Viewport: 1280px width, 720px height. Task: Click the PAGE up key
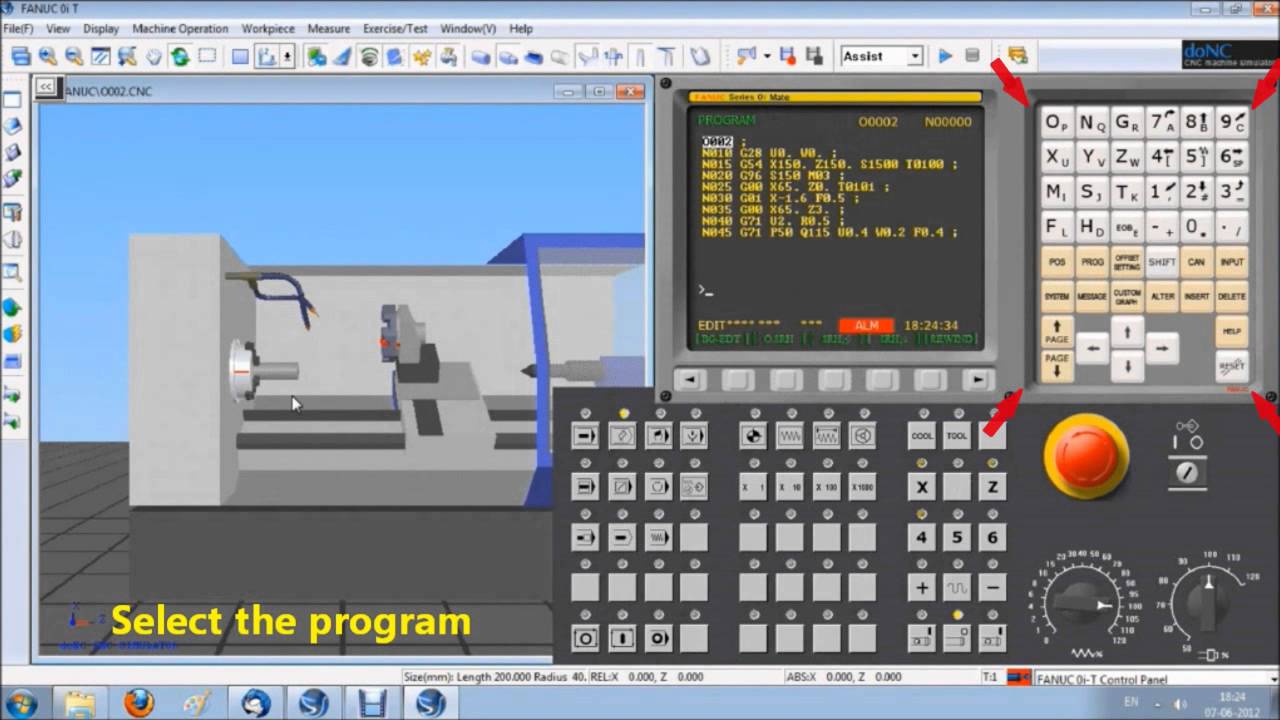point(1057,332)
